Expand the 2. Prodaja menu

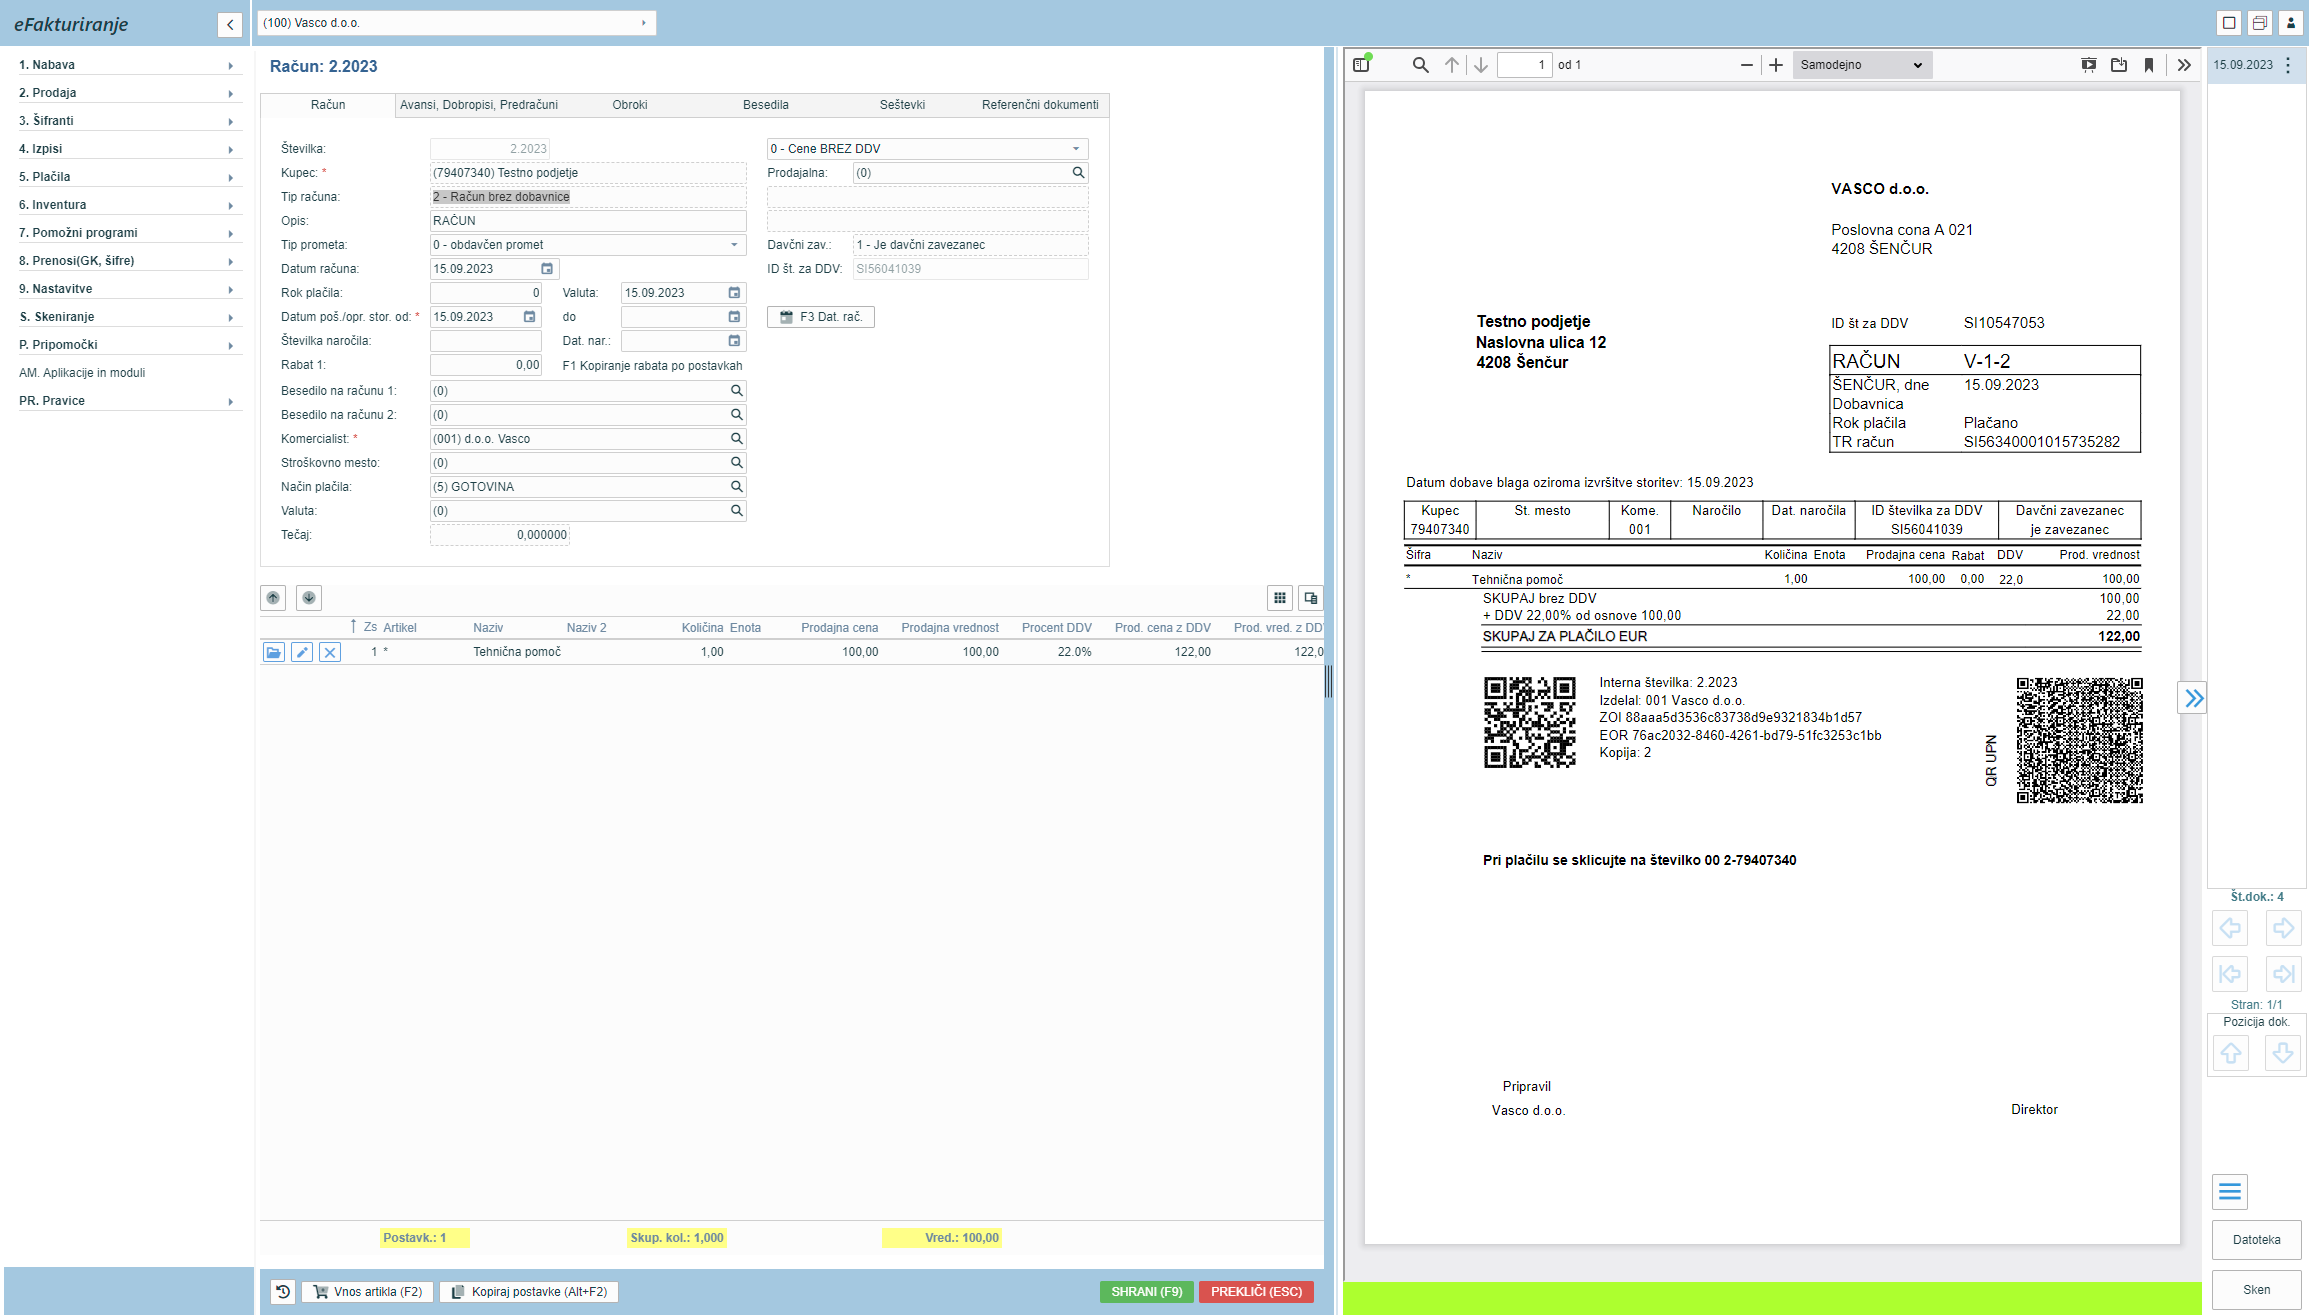[x=128, y=93]
